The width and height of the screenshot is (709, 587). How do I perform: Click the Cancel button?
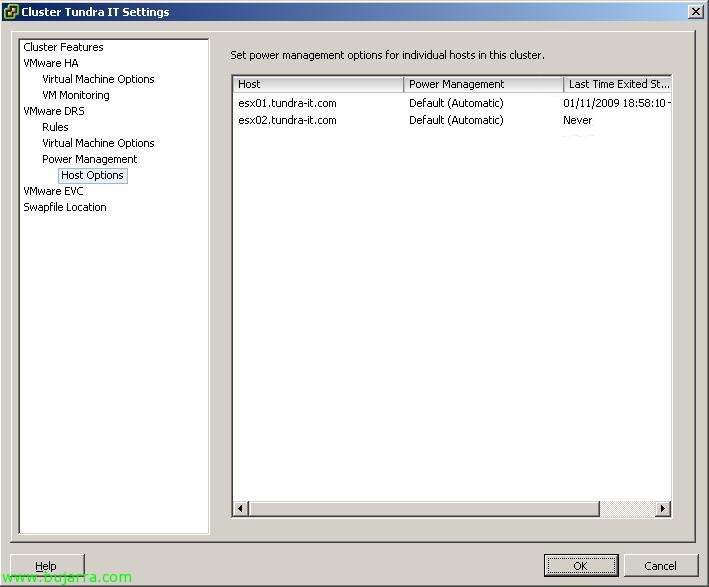(x=660, y=565)
